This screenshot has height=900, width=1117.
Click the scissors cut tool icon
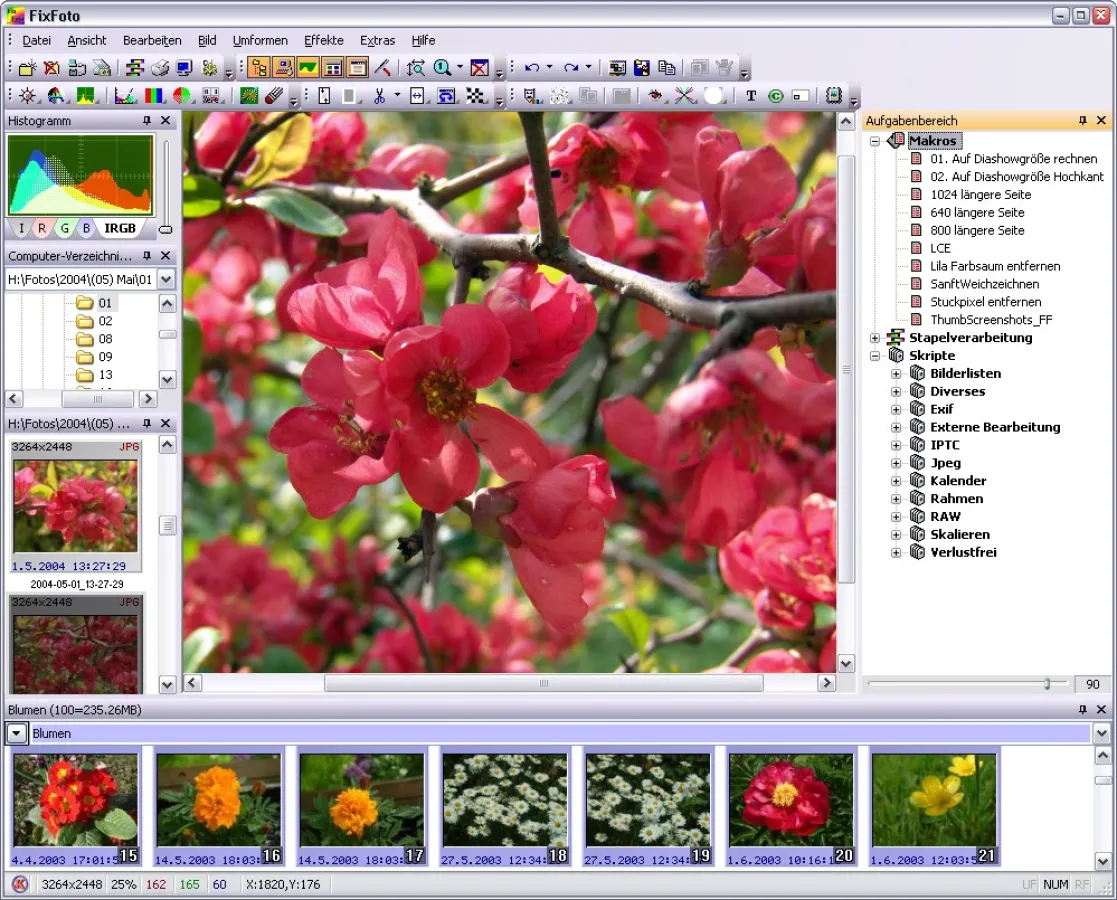coord(379,95)
